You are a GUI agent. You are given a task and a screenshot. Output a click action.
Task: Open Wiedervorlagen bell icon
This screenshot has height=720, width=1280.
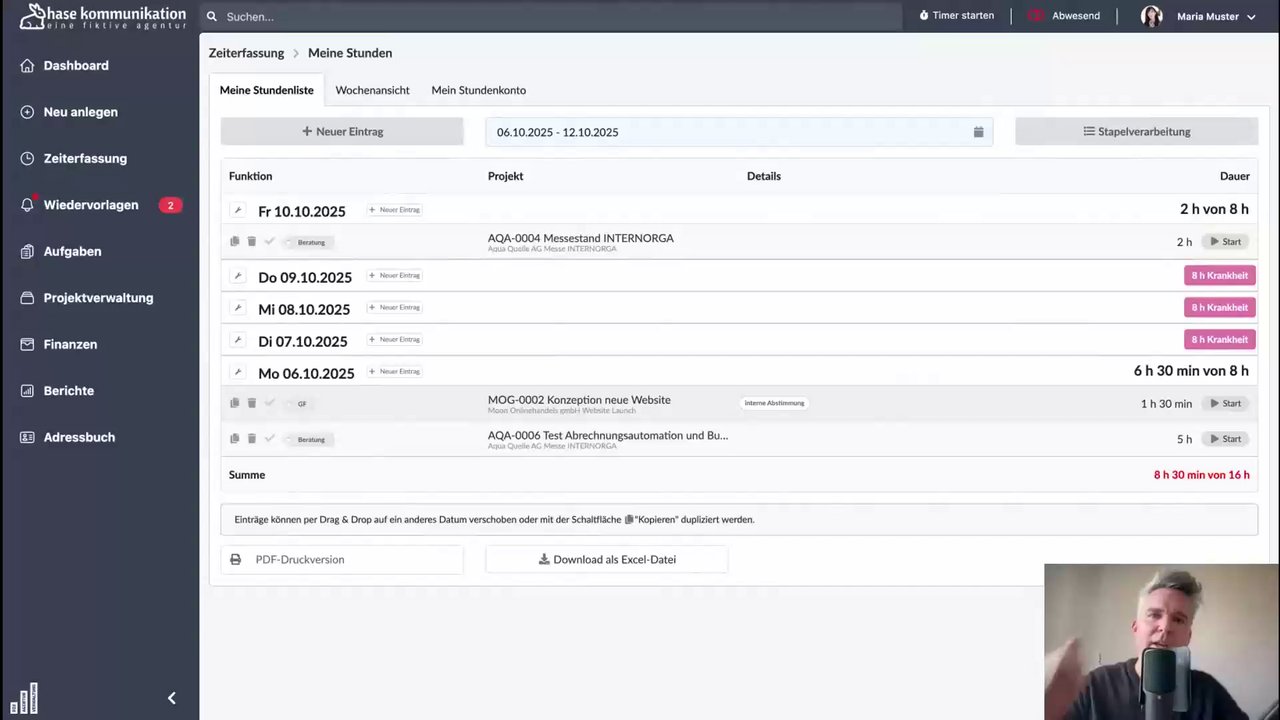point(27,205)
